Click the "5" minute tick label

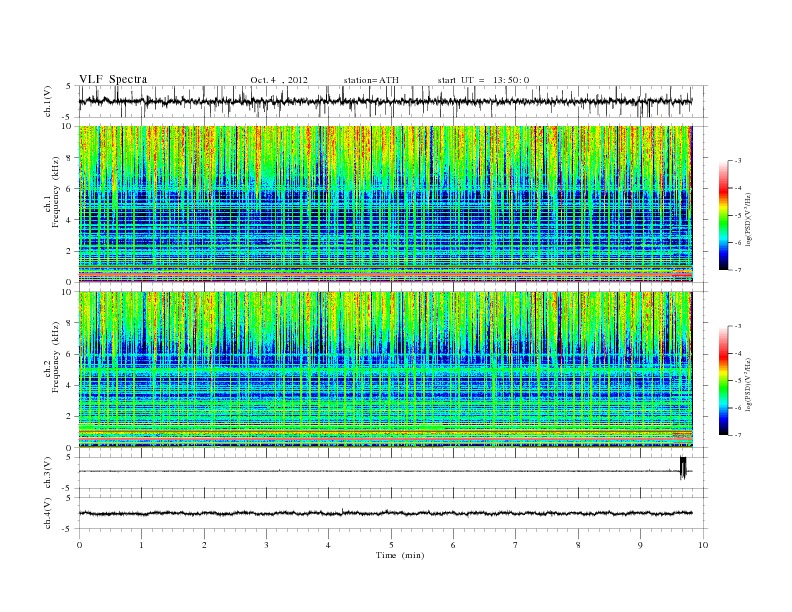coord(391,545)
